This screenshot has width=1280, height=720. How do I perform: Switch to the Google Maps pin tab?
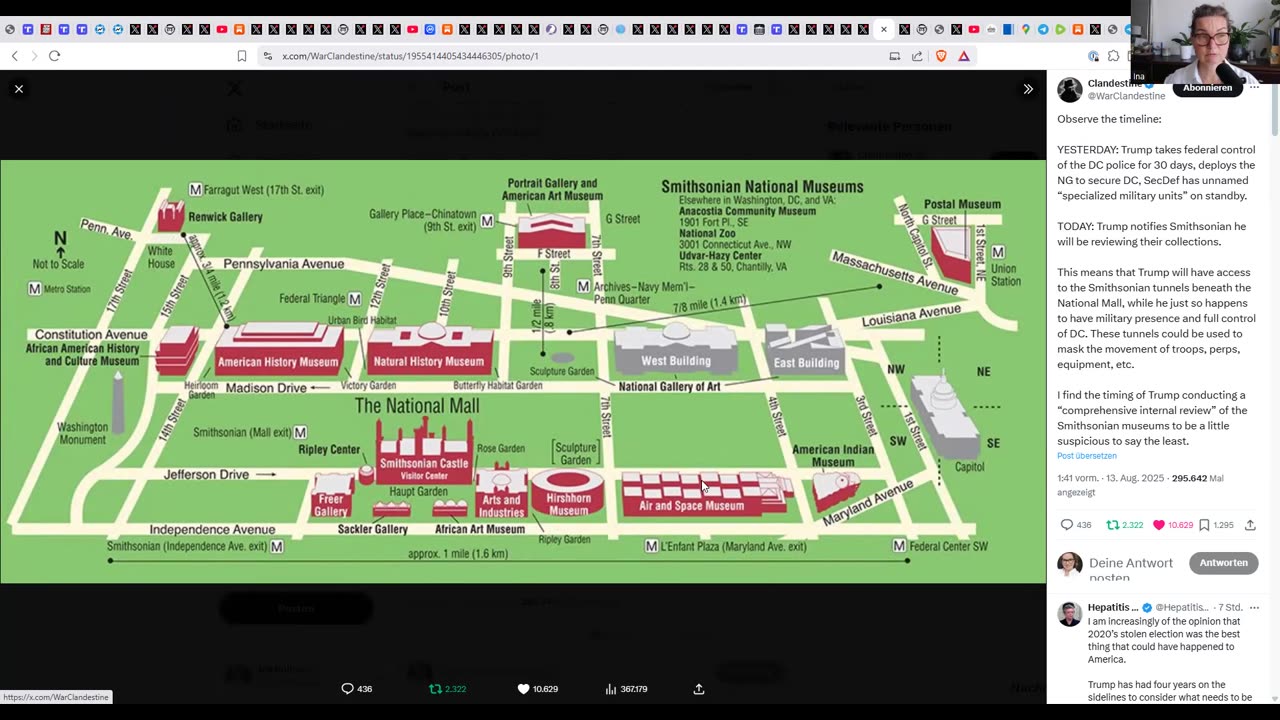1025,29
